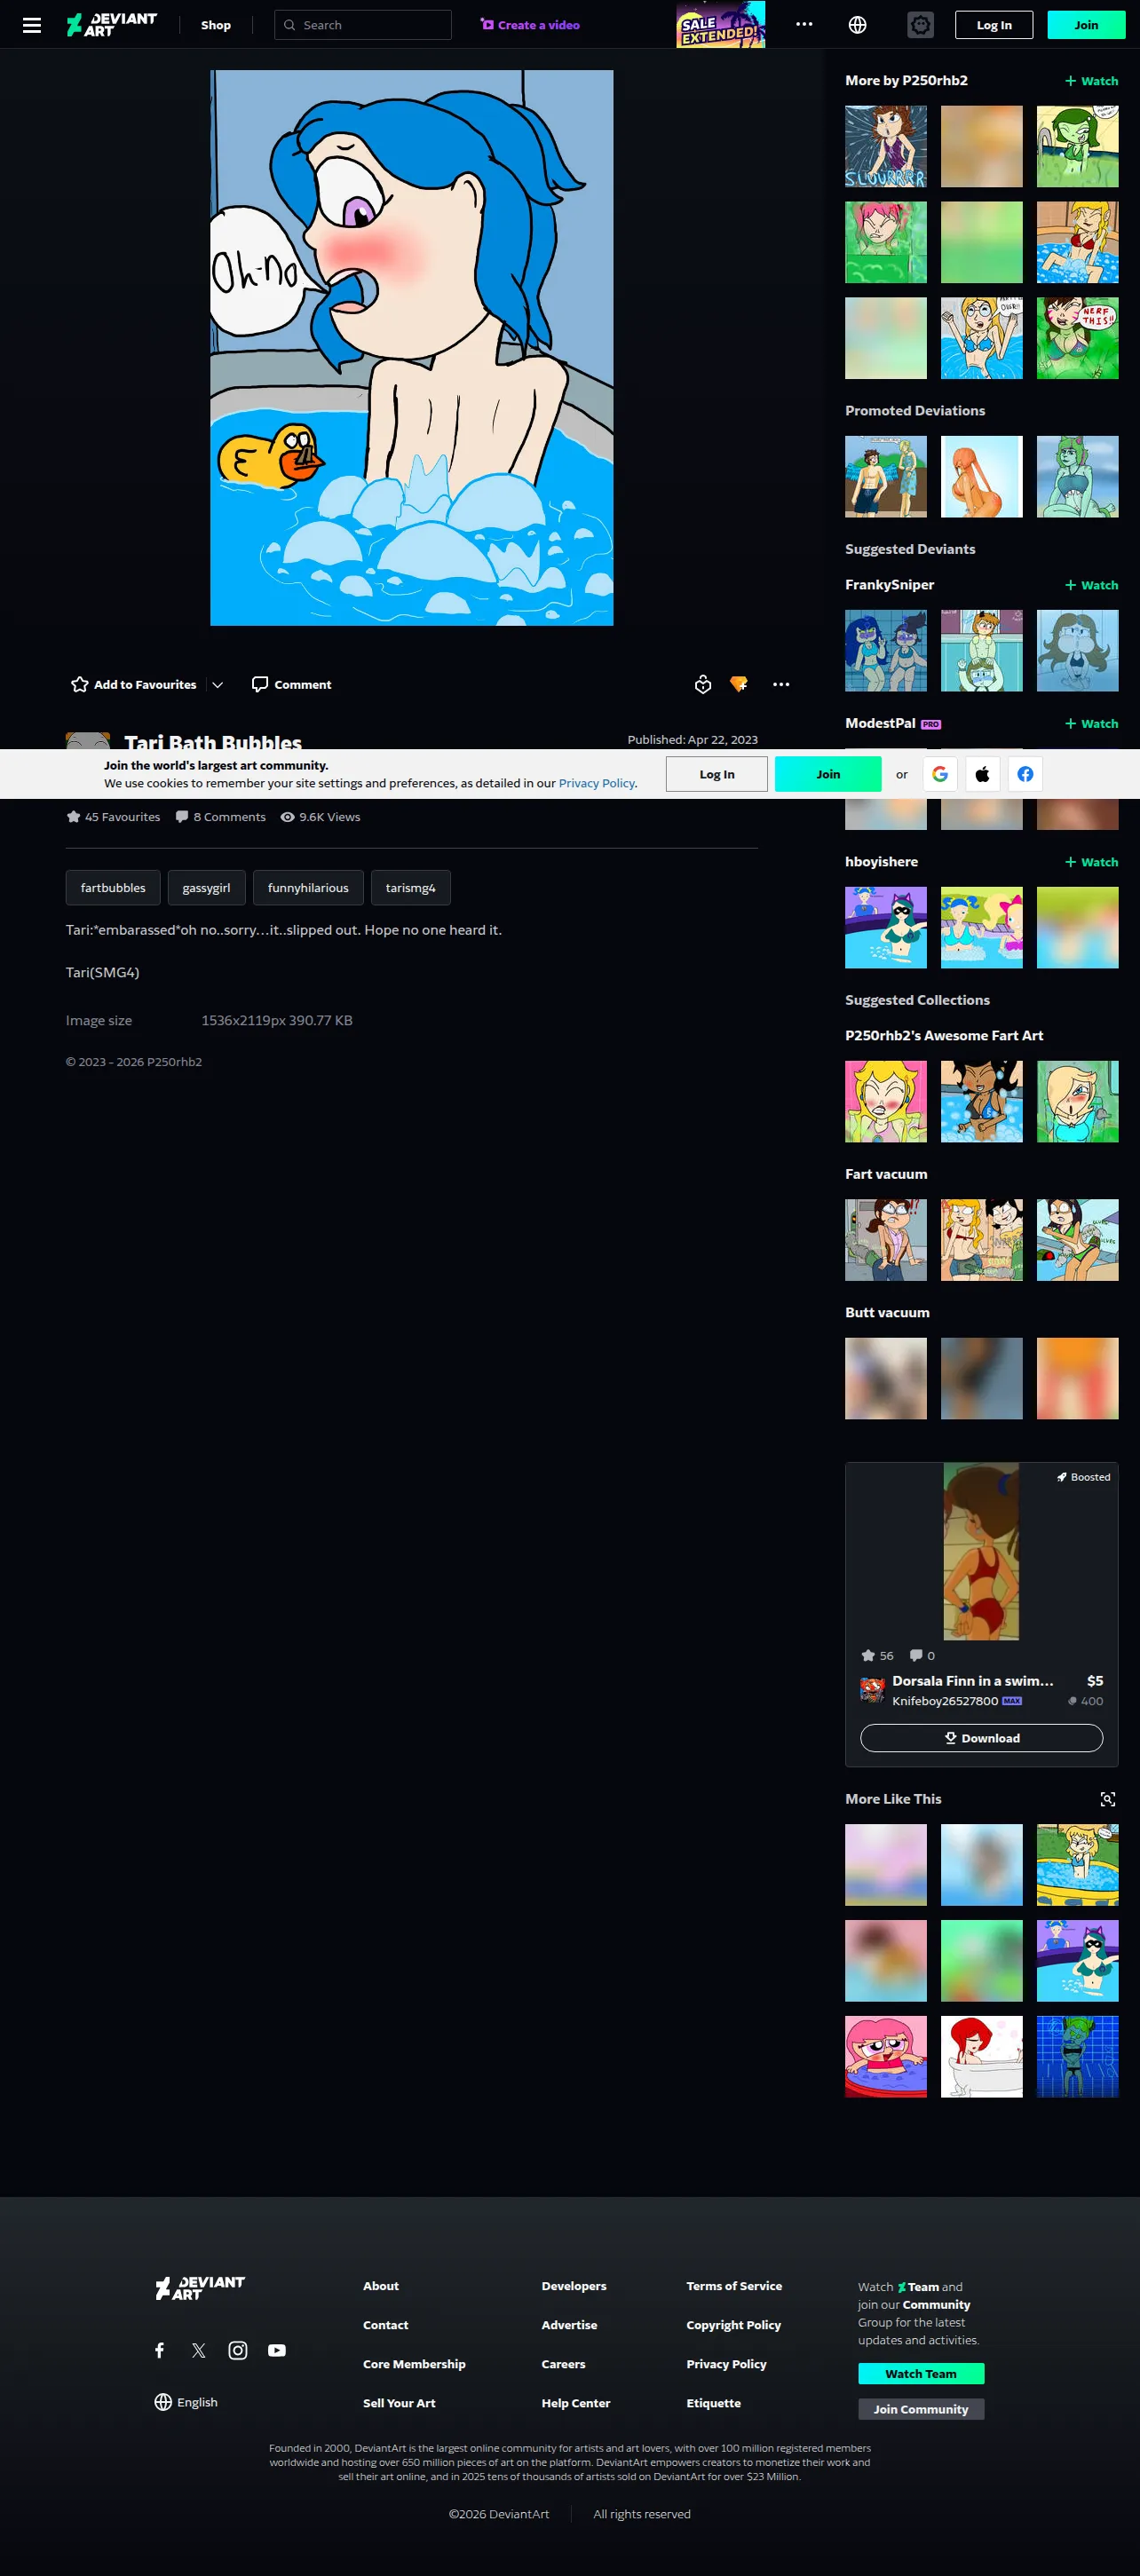View the 45 Favourites count
Screen dimensions: 1140x2576
point(113,817)
